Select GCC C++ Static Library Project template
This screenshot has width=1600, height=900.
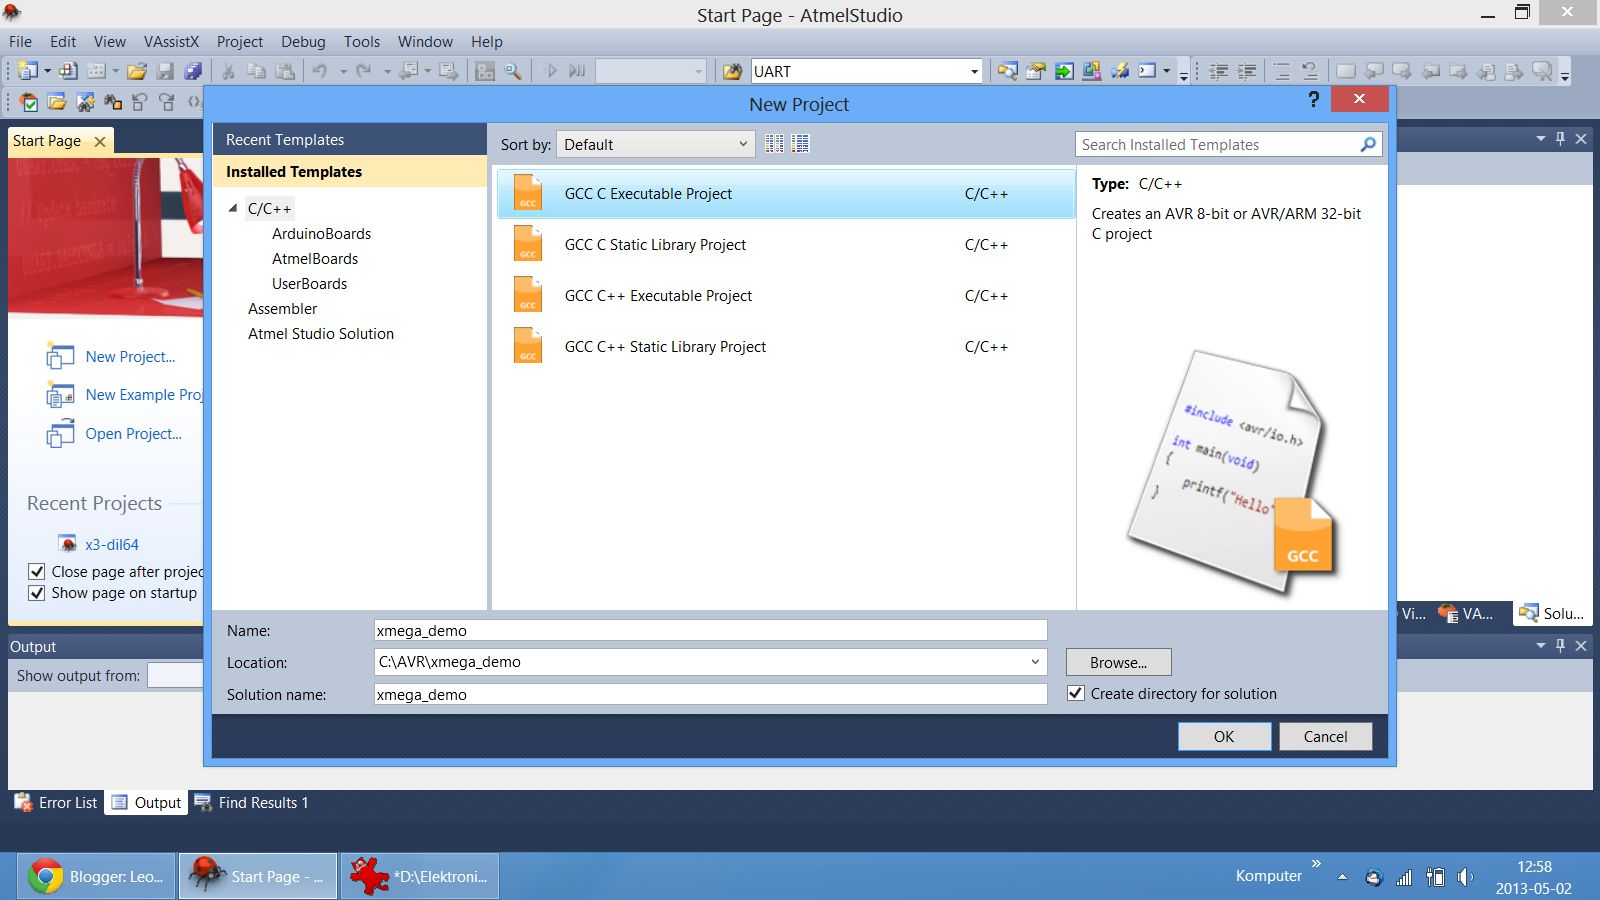pyautogui.click(x=785, y=346)
